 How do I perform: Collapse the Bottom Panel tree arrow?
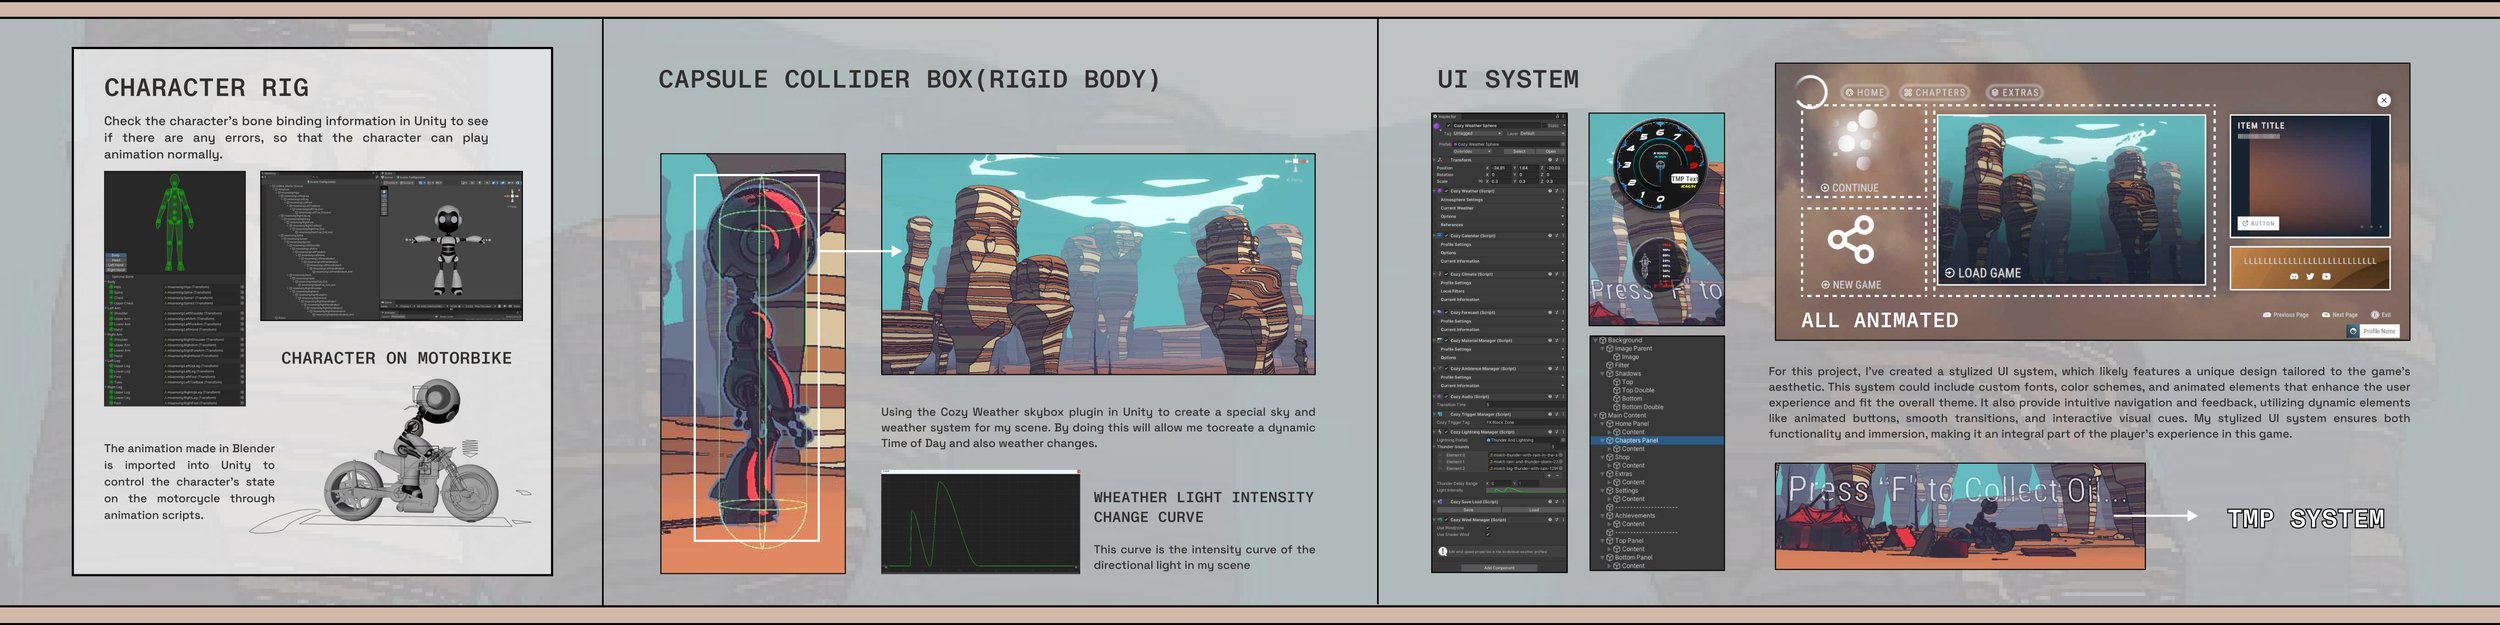(1602, 557)
